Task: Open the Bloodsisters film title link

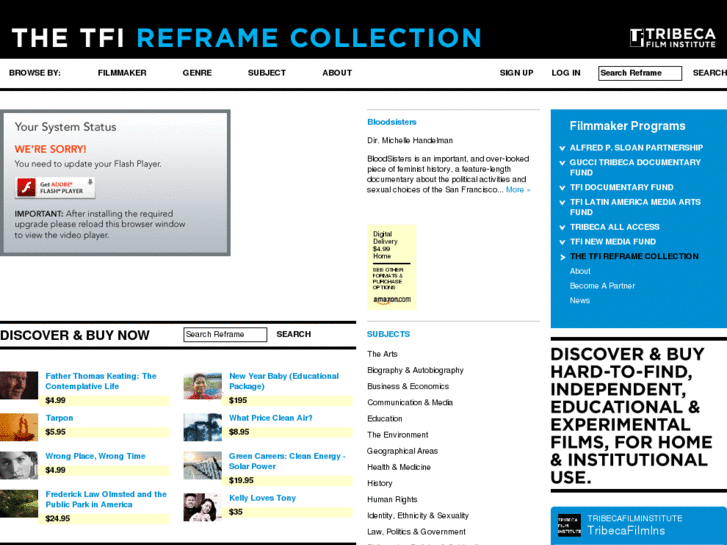Action: [392, 122]
